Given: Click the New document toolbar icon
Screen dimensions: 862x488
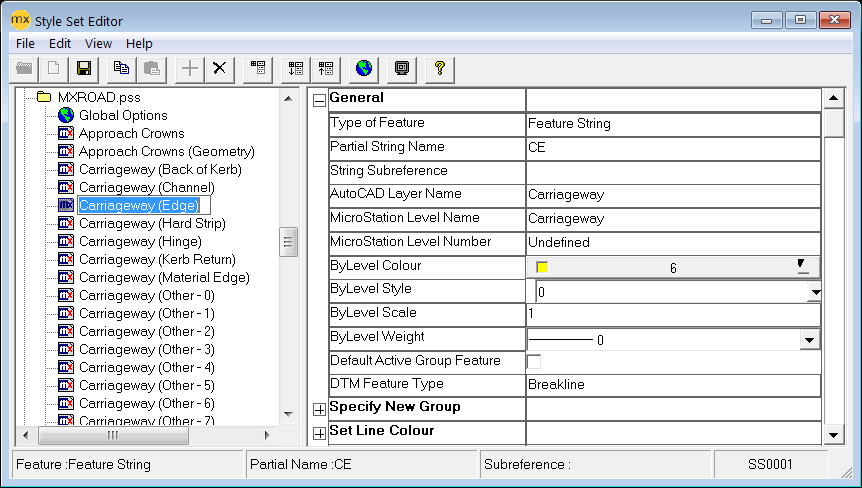Looking at the screenshot, I should click(53, 69).
